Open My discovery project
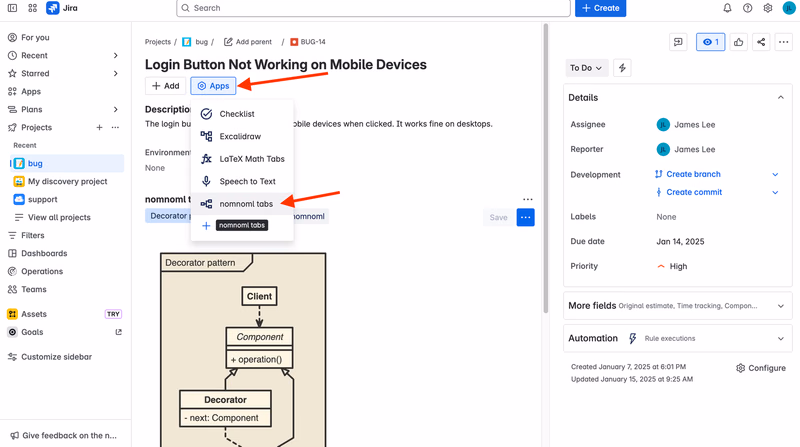The image size is (800, 447). 67,181
